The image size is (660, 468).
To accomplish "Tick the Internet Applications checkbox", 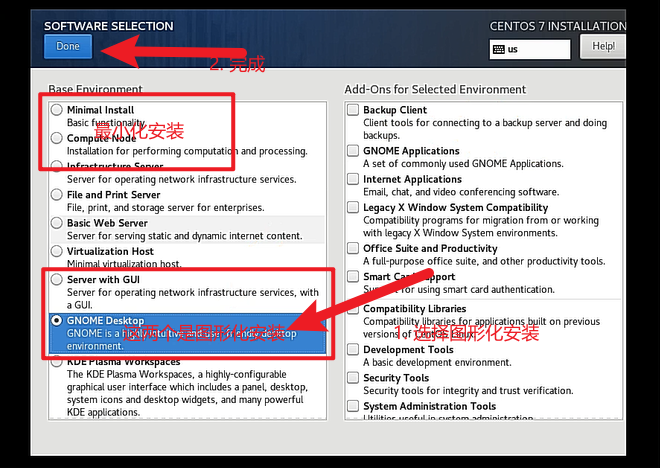I will 353,179.
